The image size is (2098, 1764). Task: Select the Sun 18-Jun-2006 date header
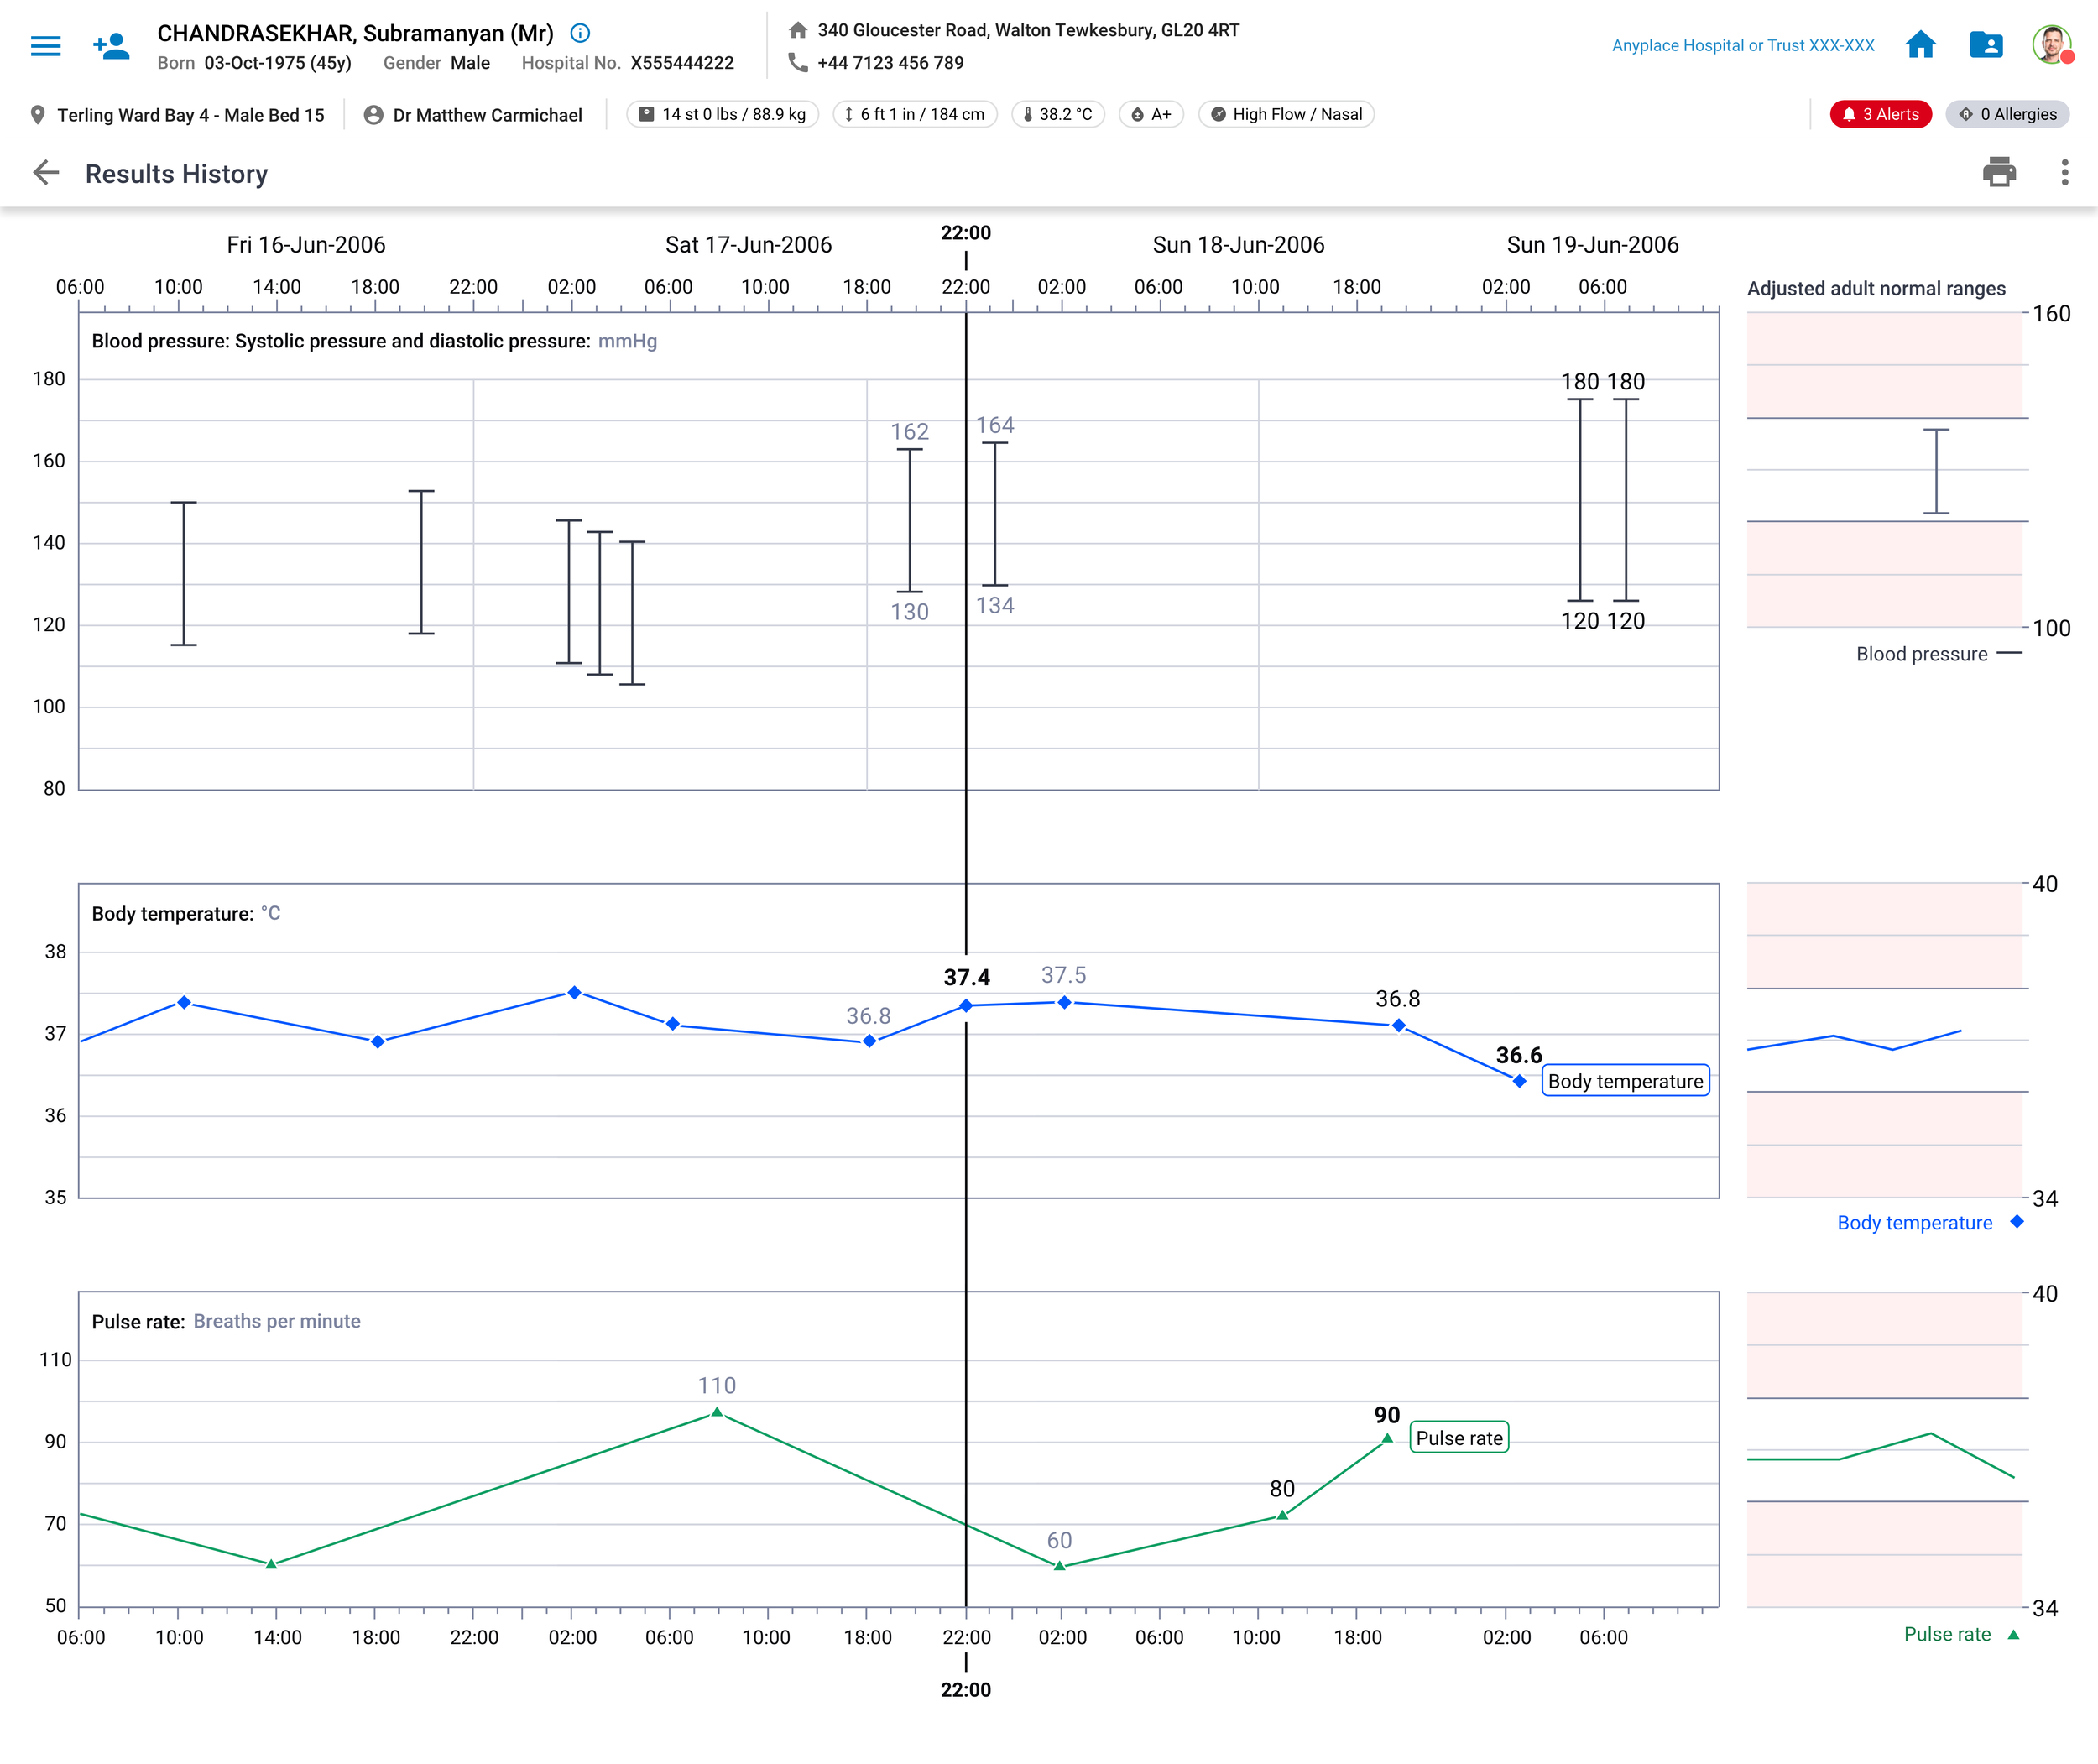coord(1238,245)
